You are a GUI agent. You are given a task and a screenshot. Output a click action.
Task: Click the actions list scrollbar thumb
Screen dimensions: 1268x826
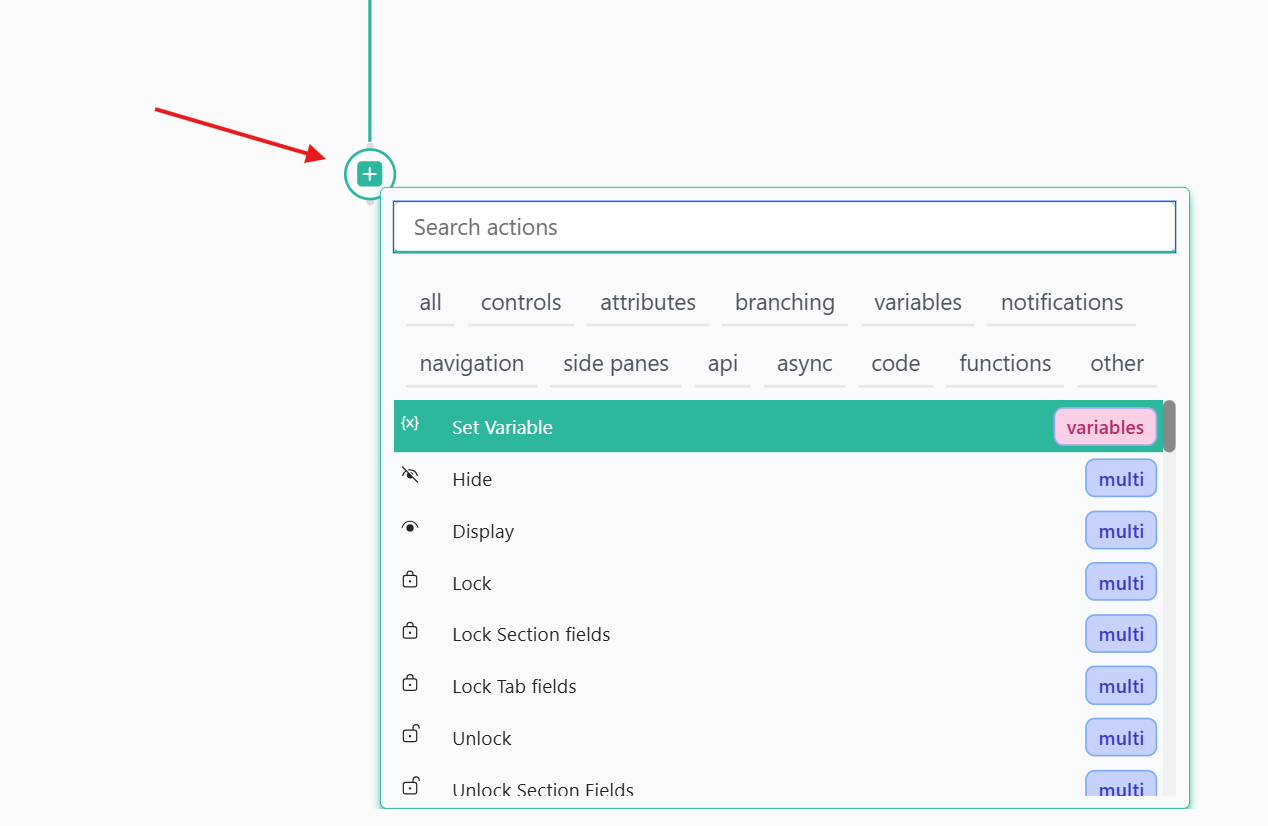1169,426
